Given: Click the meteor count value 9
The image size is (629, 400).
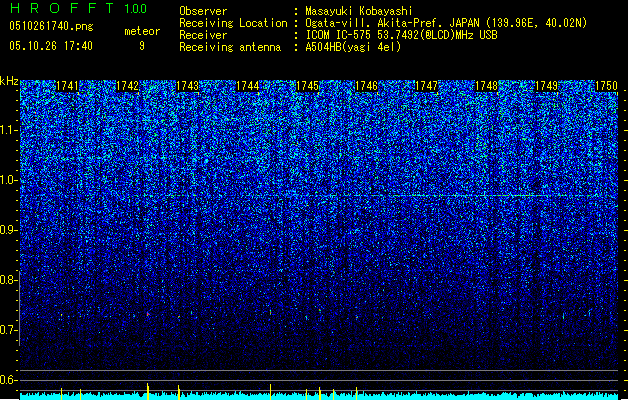Looking at the screenshot, I should pyautogui.click(x=142, y=46).
